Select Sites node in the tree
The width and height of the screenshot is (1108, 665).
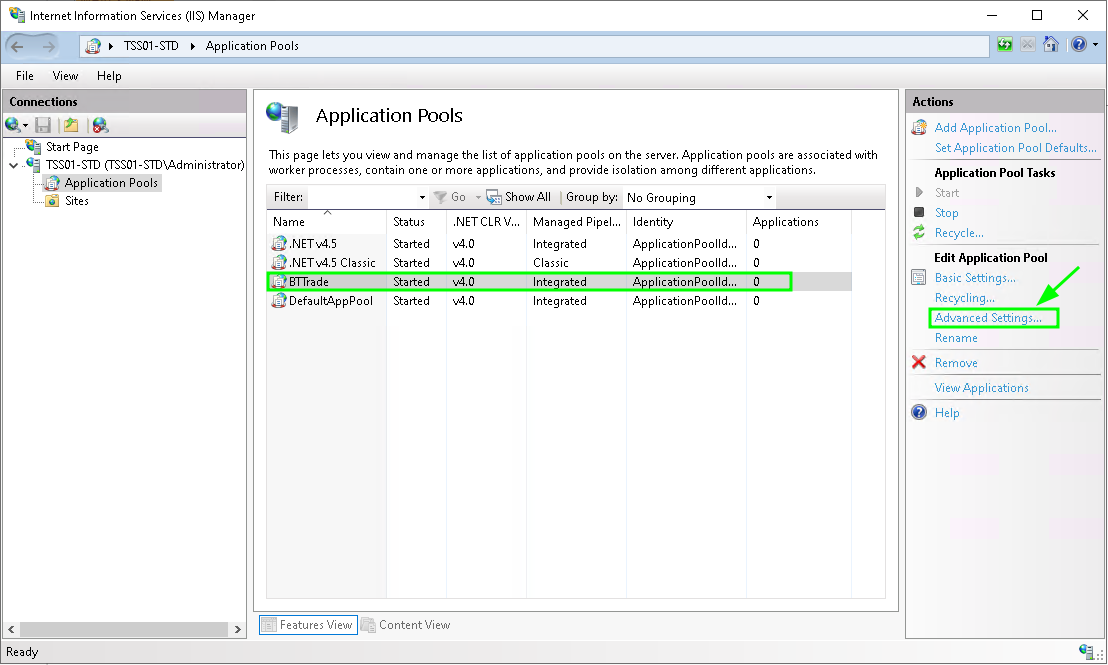point(76,201)
